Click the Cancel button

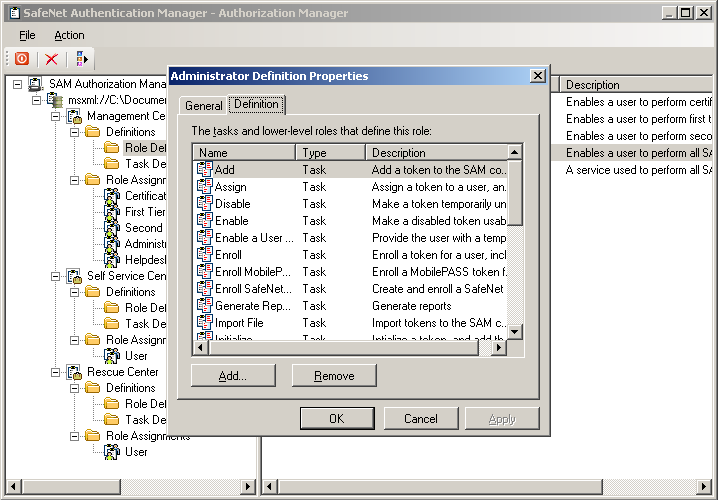click(x=421, y=418)
